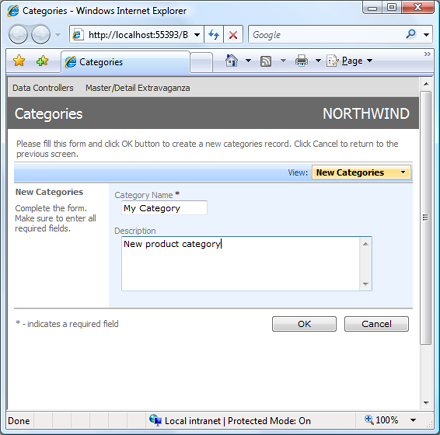This screenshot has width=440, height=435.
Task: Open the Print options dropdown arrow
Action: [318, 61]
